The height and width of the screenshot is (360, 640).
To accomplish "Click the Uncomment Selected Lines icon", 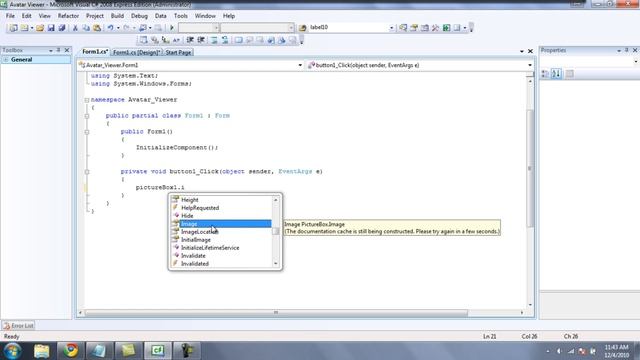I will (225, 40).
